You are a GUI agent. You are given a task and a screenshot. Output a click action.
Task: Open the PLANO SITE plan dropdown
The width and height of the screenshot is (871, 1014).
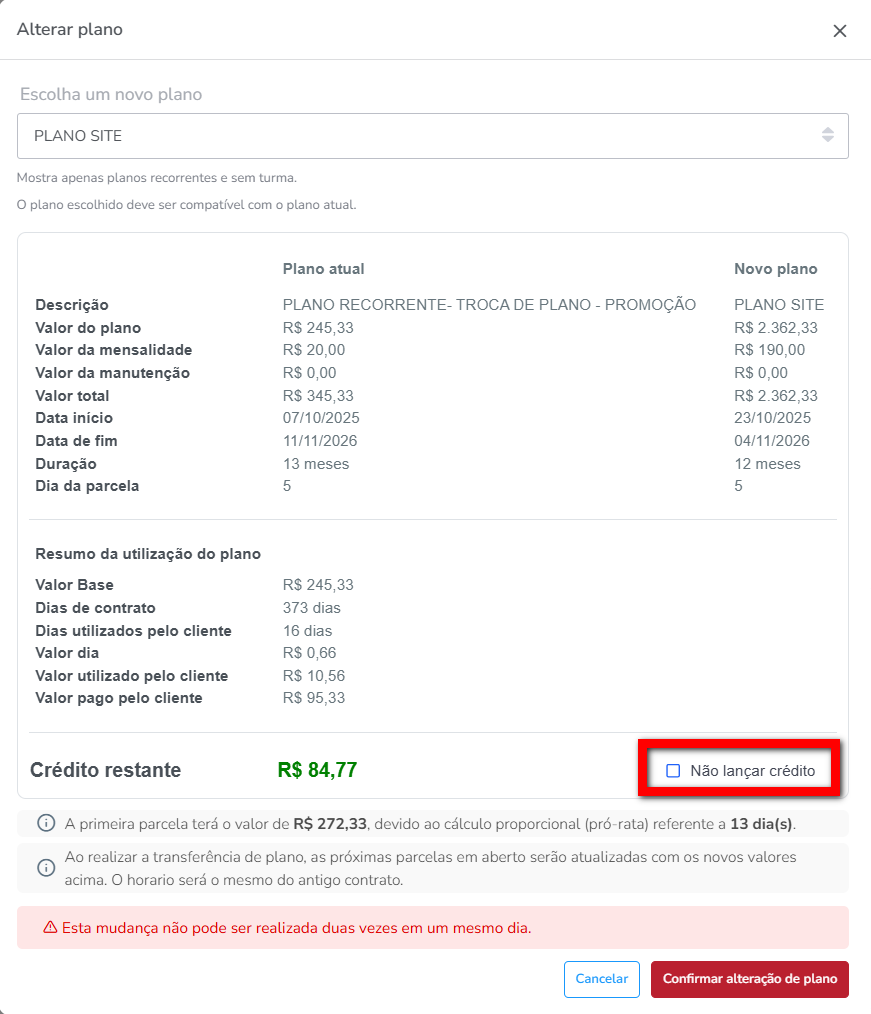[432, 135]
